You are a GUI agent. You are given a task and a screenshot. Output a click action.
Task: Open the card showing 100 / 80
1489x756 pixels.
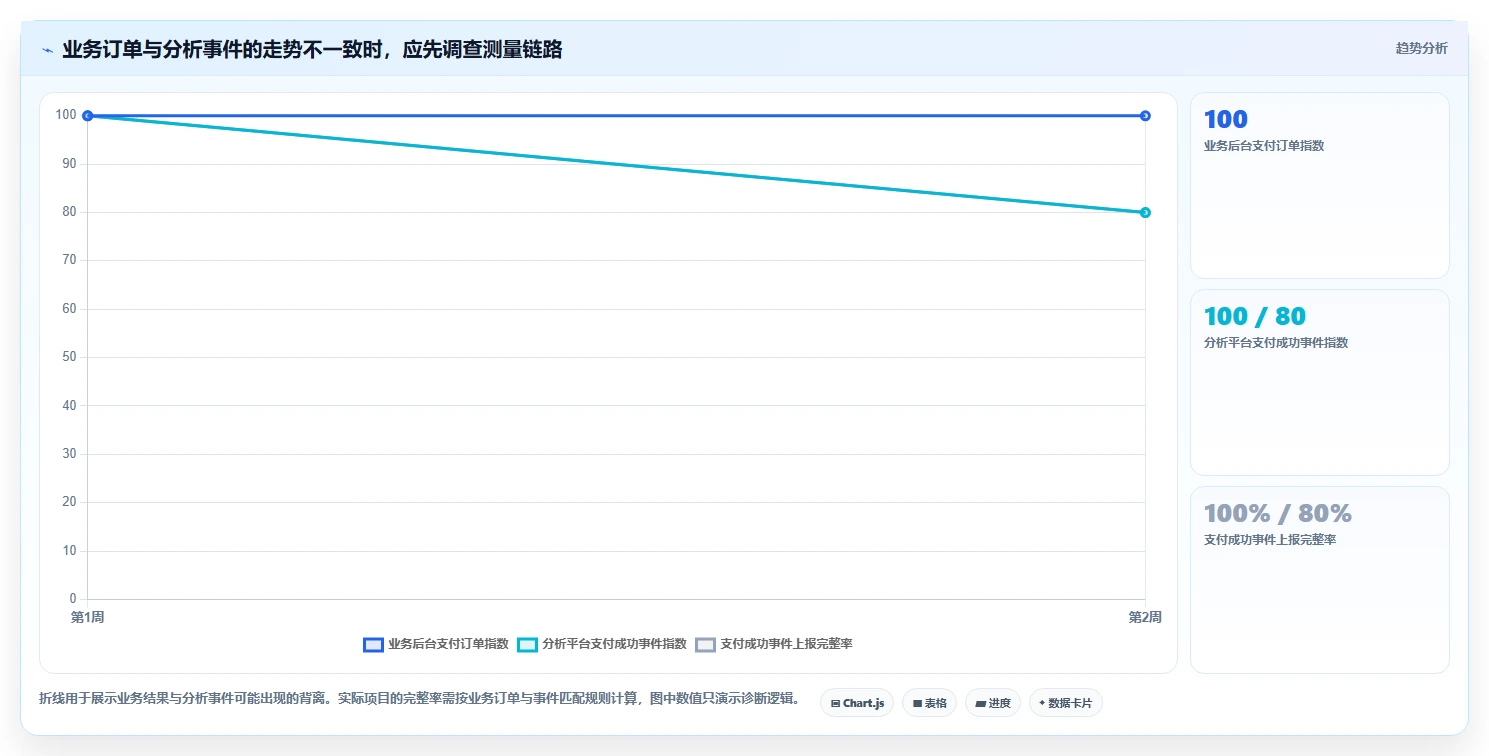[1319, 382]
